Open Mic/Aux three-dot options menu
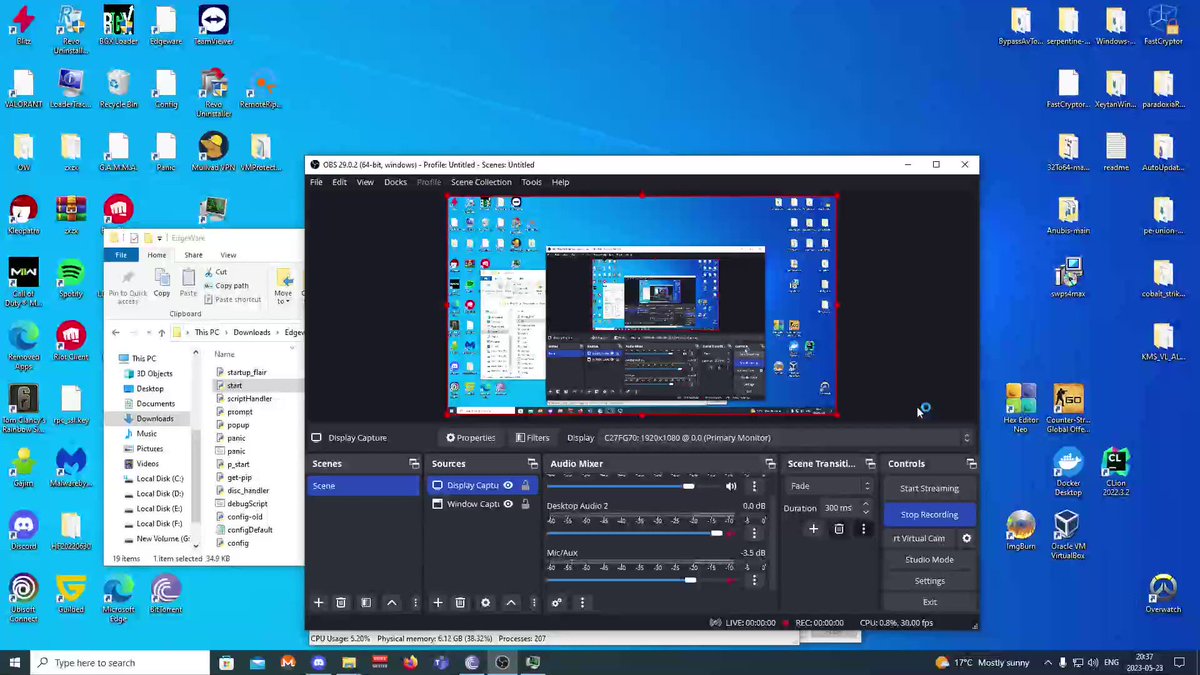Screen dimensions: 1200x675 [x=754, y=579]
